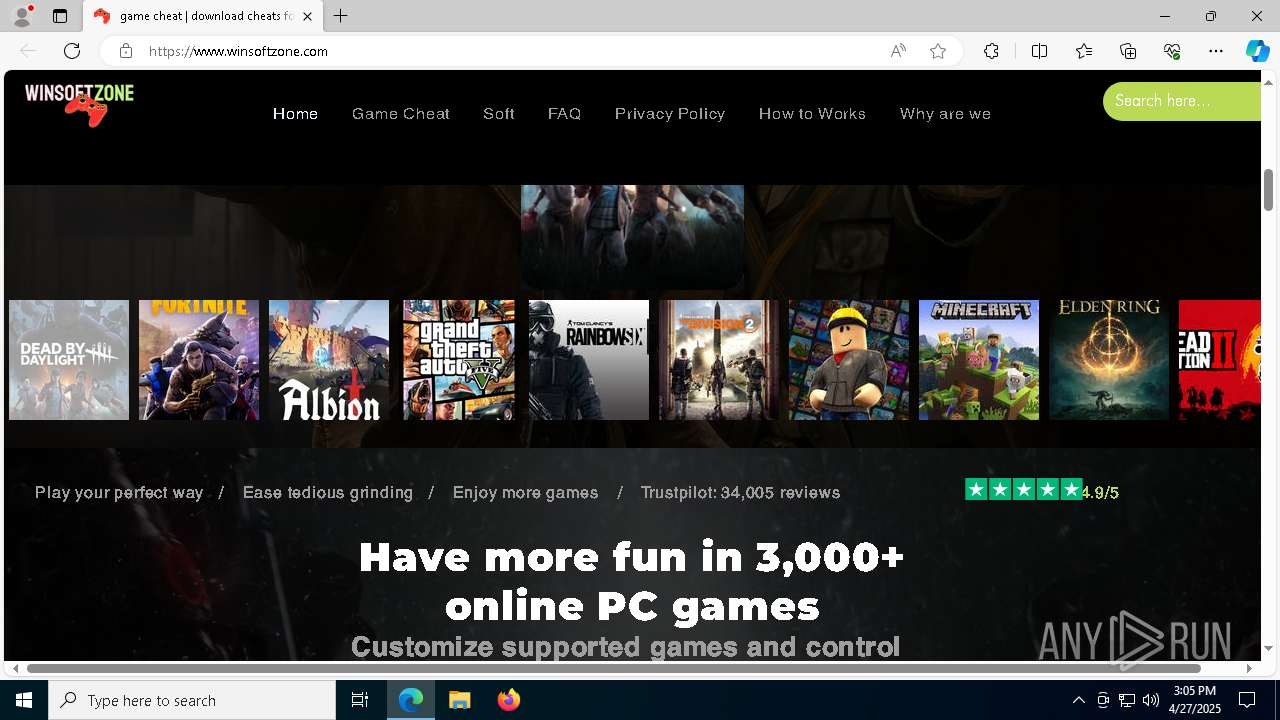The width and height of the screenshot is (1280, 720).
Task: Open the How to Works page
Action: [812, 114]
